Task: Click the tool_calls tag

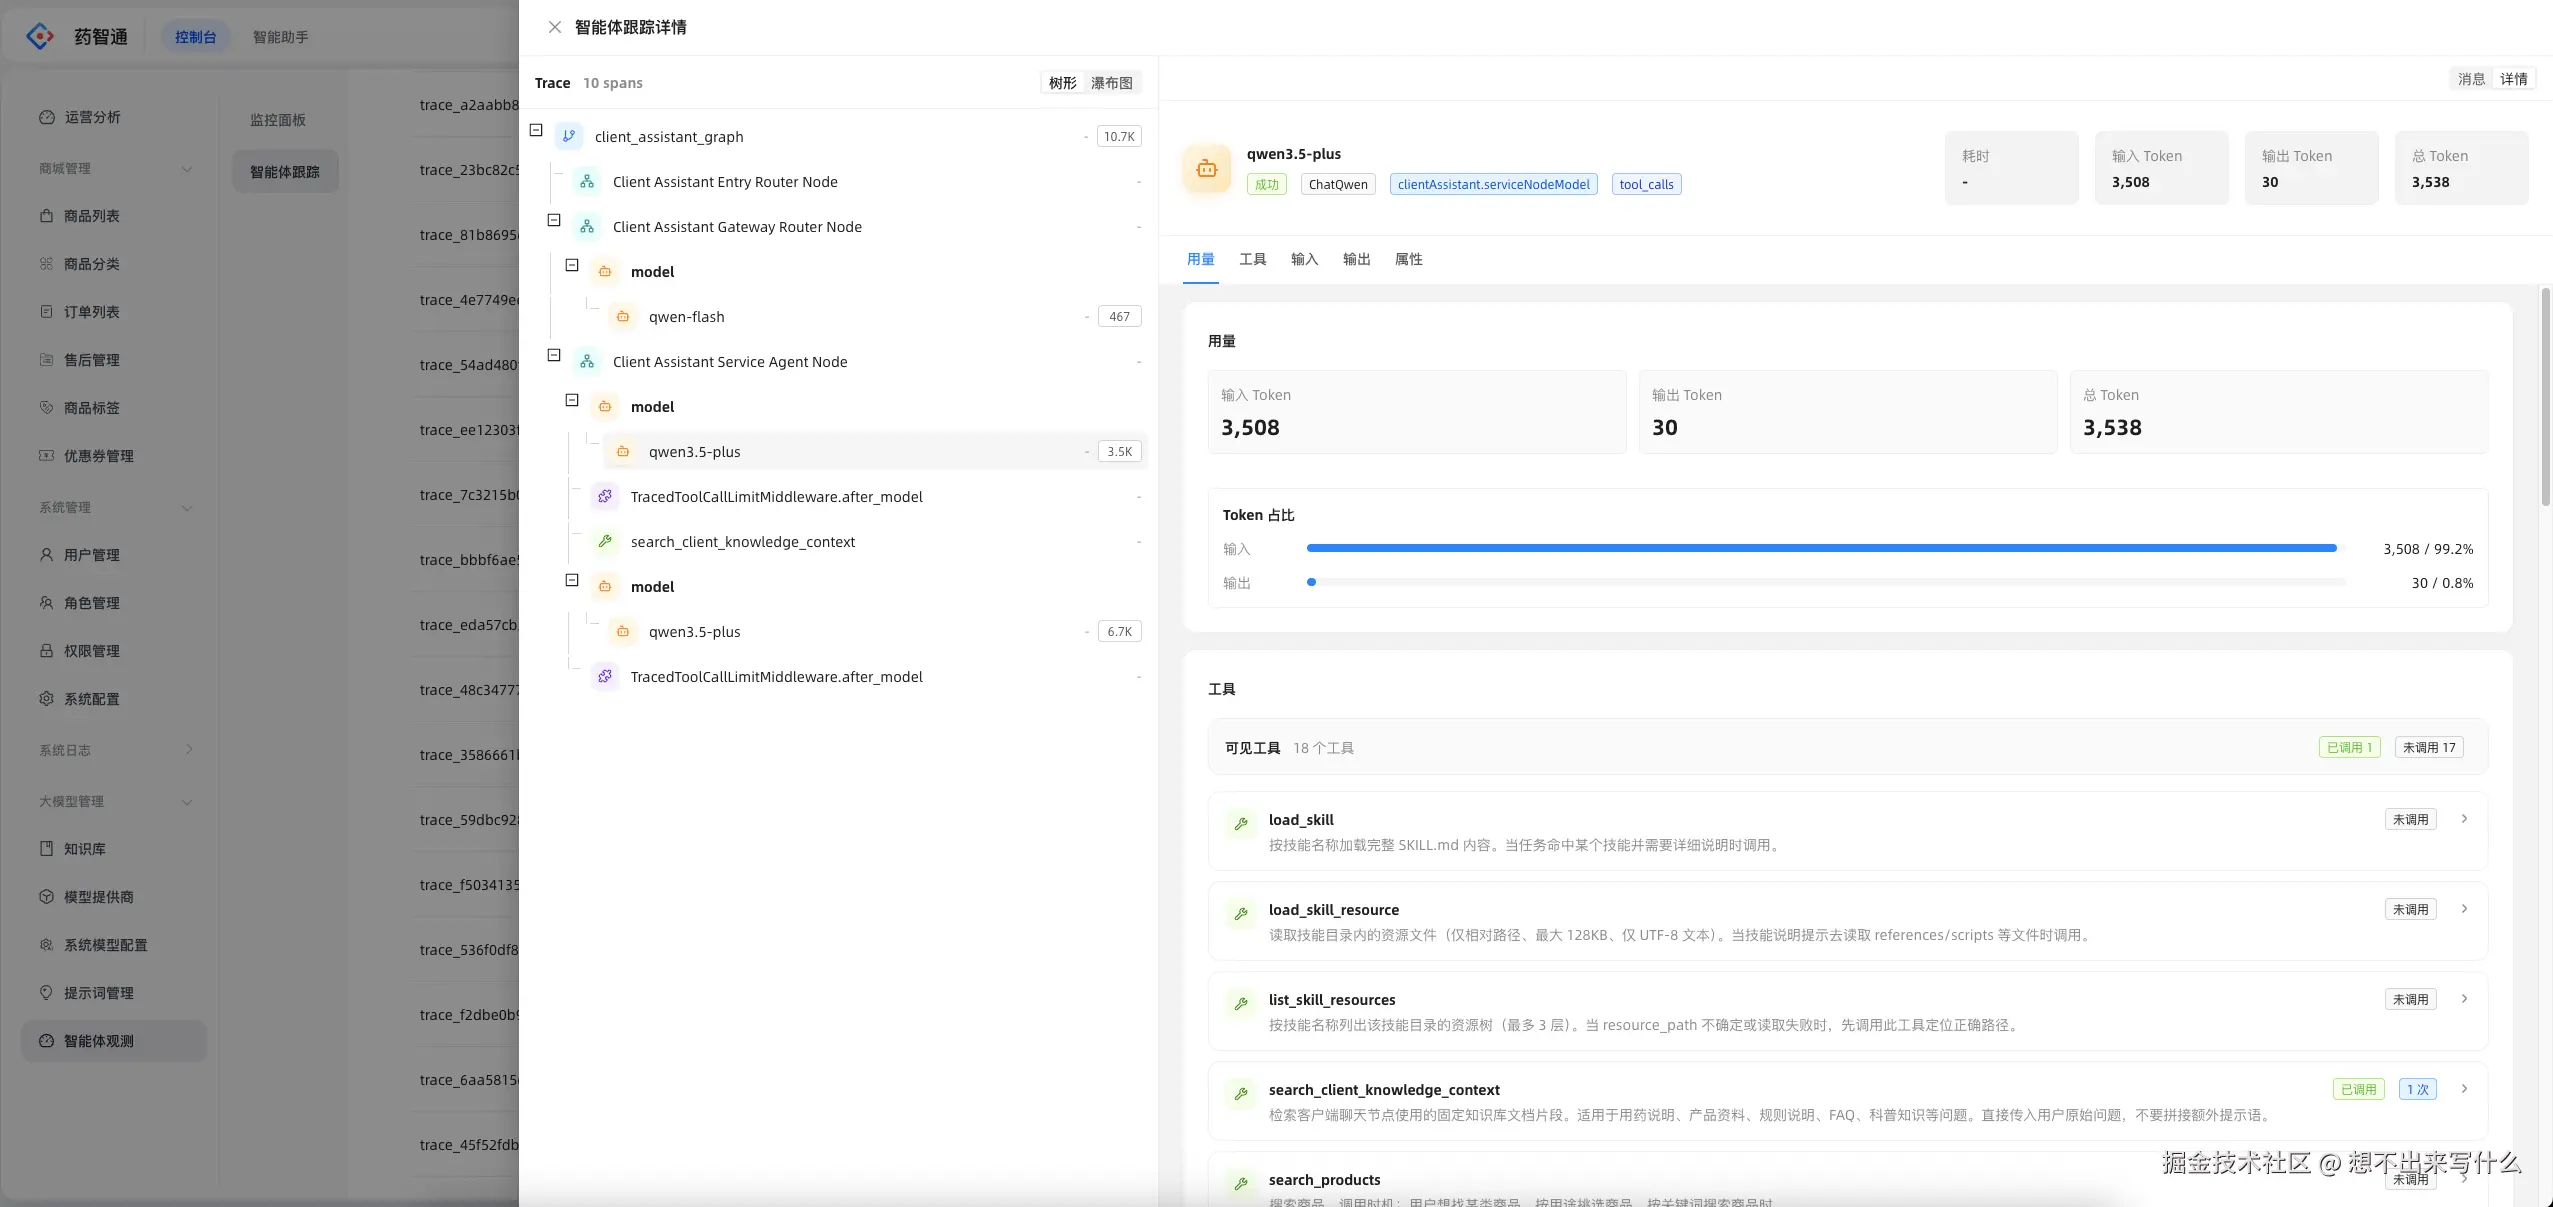Action: coord(1646,184)
